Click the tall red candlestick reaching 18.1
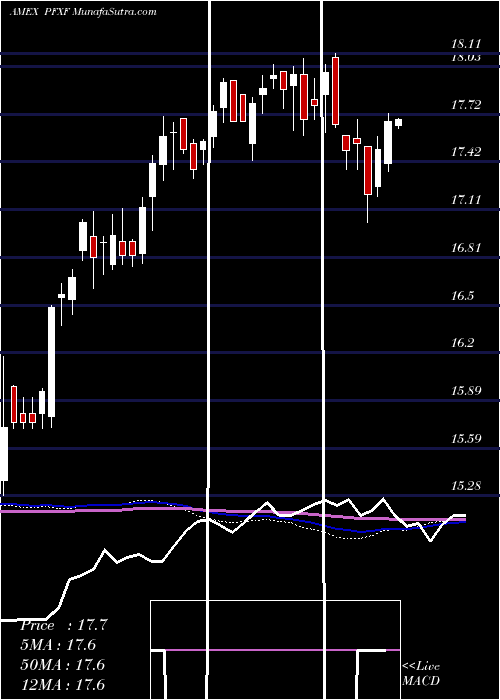This screenshot has height=700, width=500. pyautogui.click(x=335, y=91)
